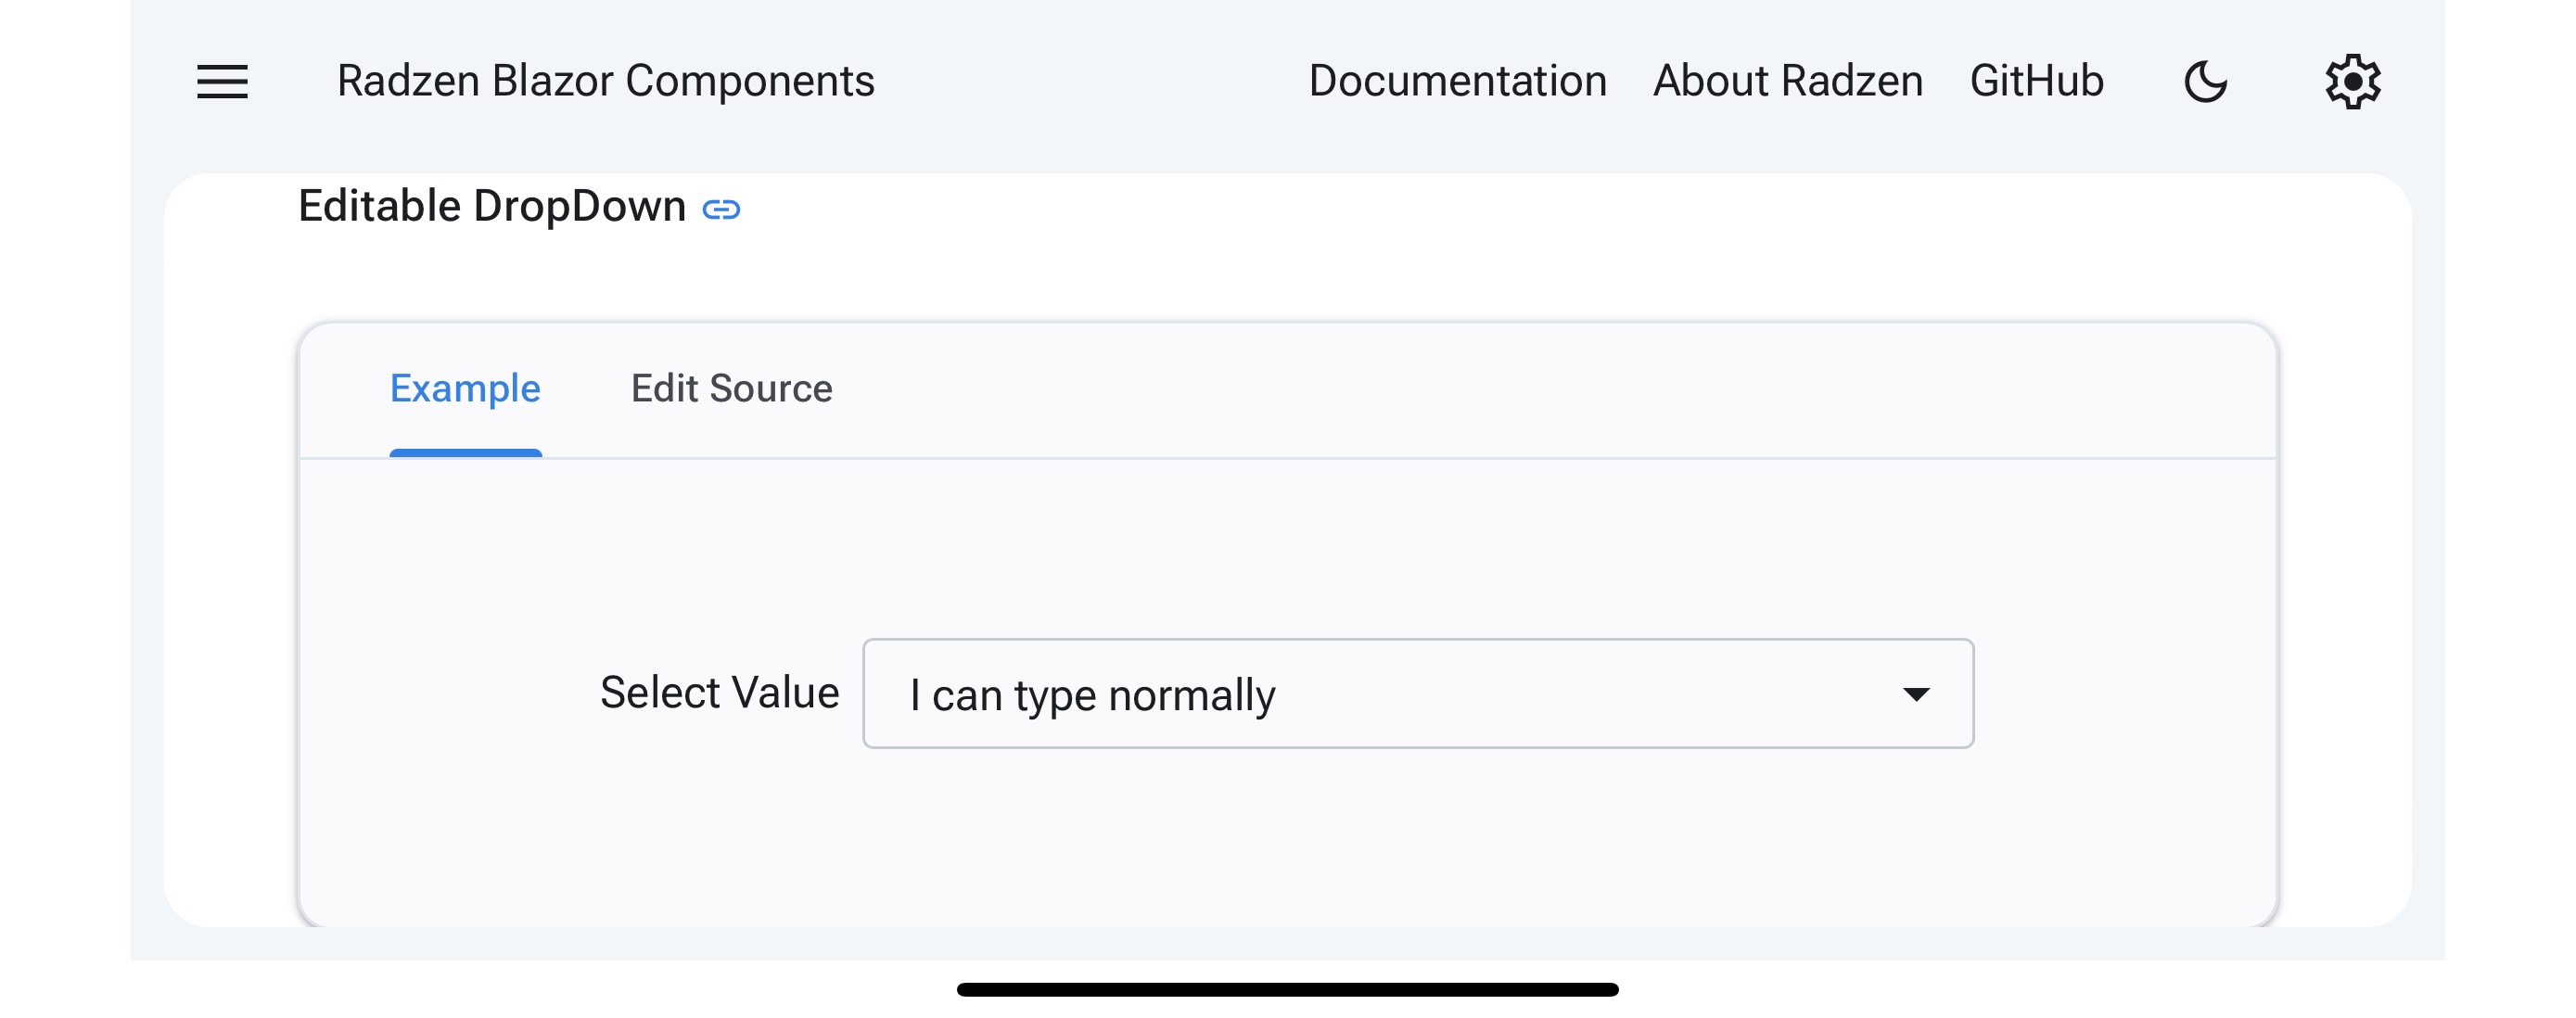The width and height of the screenshot is (2576, 1018).
Task: Open the GitHub link
Action: click(2036, 81)
